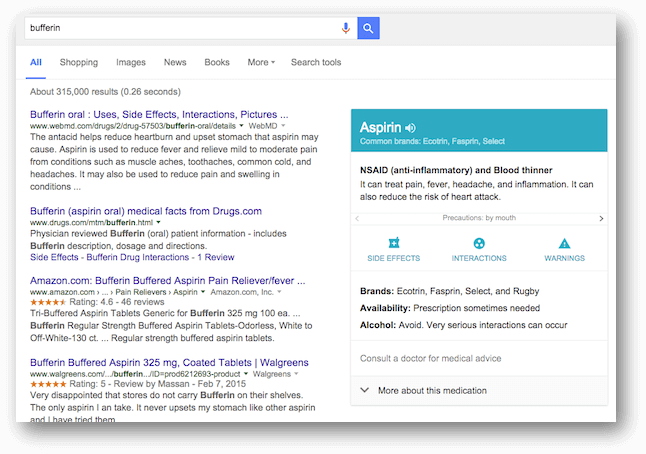Open the Side Effects sitelink under Drugs.com

point(54,257)
